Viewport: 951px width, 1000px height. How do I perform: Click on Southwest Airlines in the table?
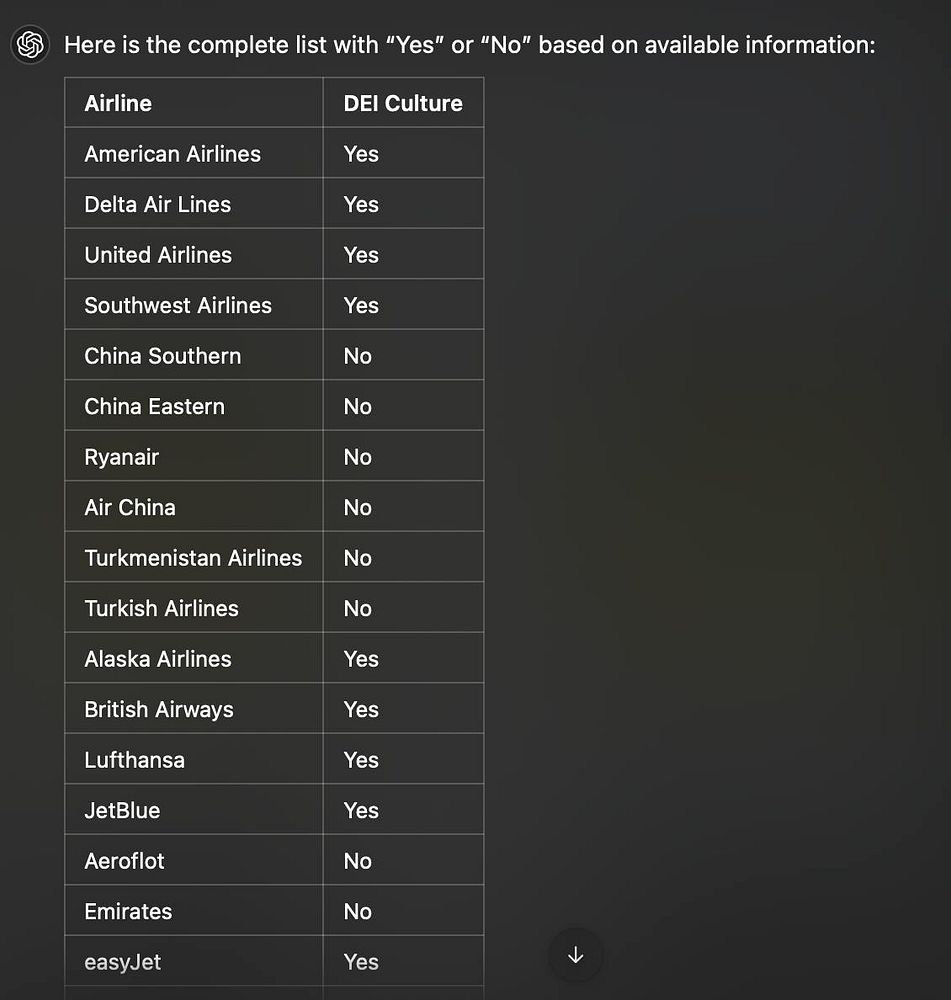click(178, 305)
